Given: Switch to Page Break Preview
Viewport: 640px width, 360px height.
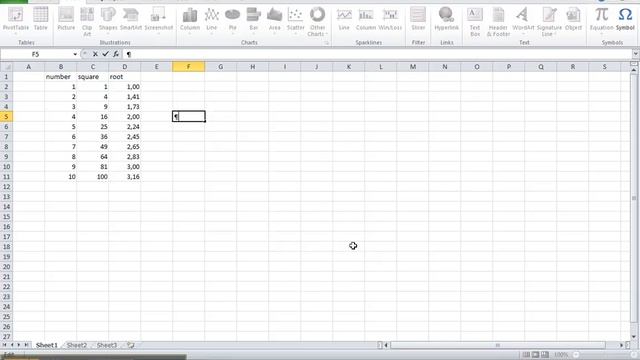Looking at the screenshot, I should [545, 355].
